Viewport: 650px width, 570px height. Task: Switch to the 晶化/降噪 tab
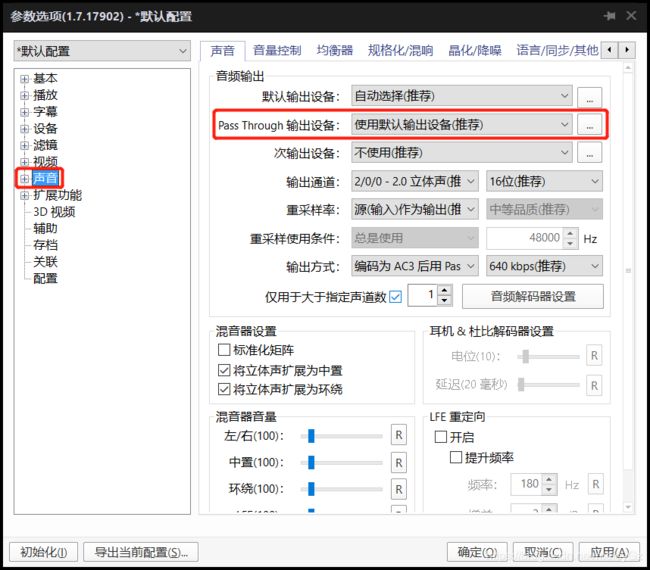click(475, 51)
